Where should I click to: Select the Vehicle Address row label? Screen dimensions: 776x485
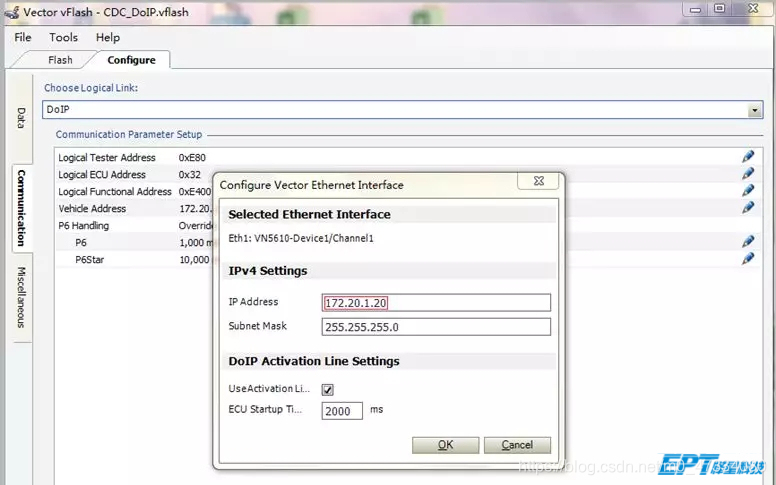pos(92,208)
